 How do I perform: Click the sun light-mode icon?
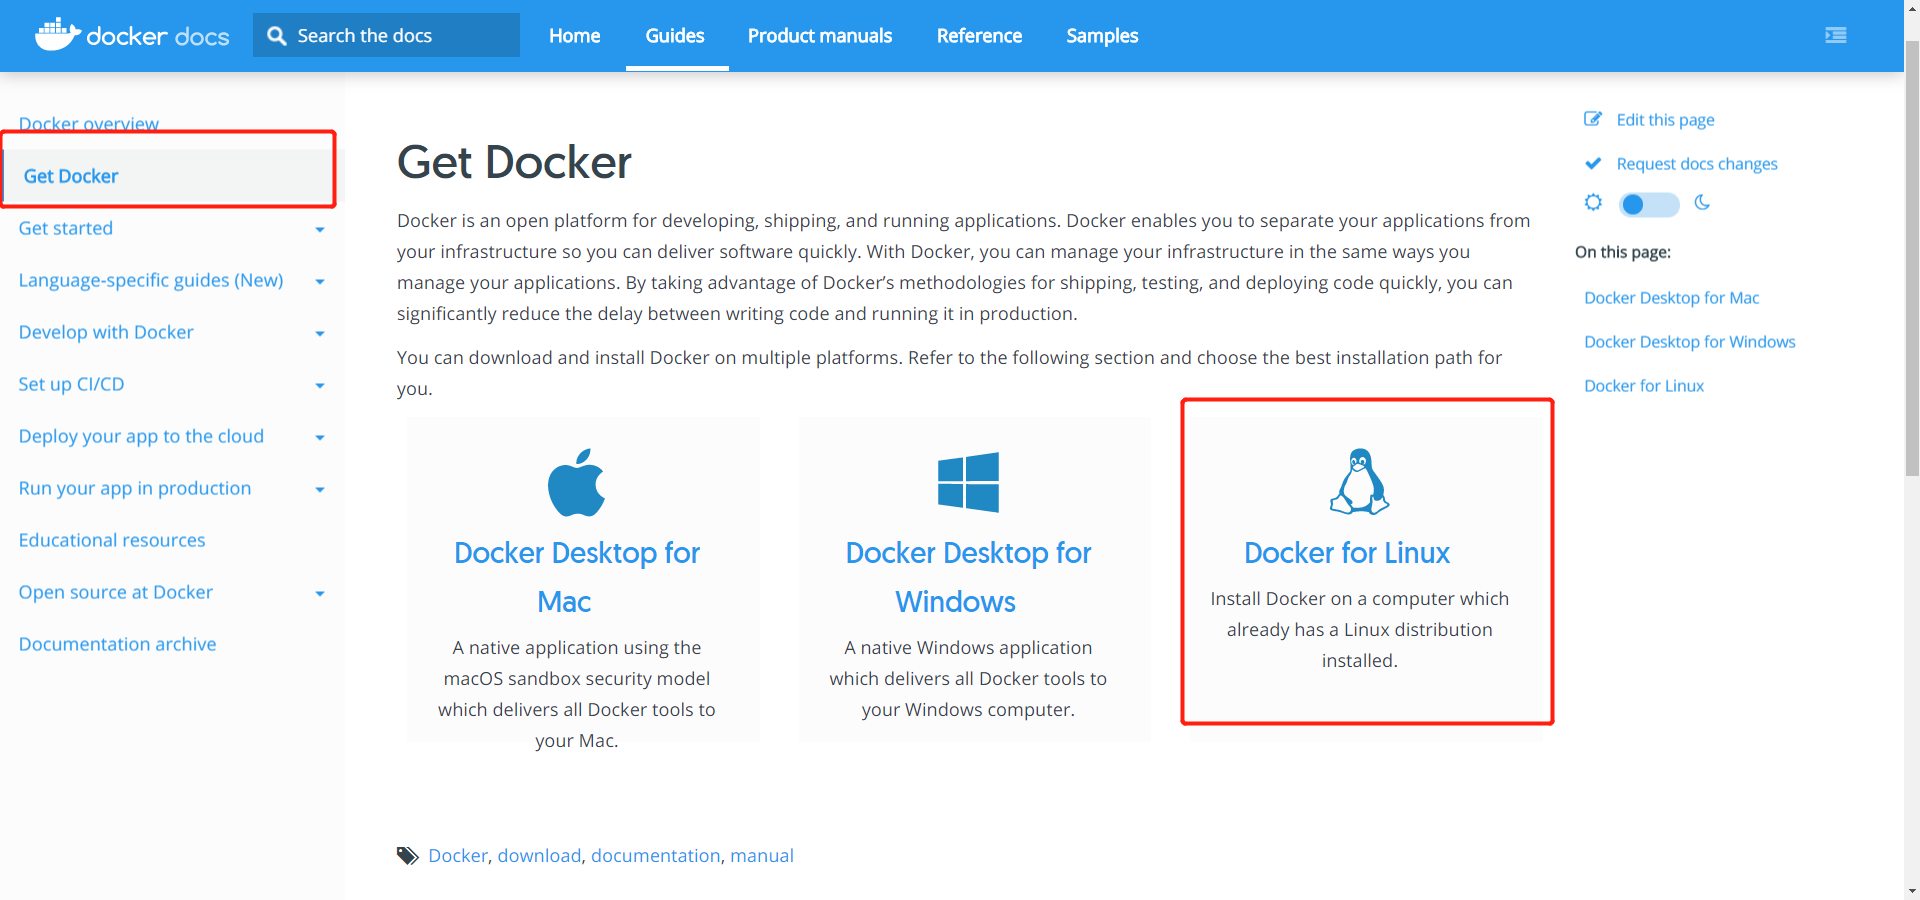click(1593, 203)
